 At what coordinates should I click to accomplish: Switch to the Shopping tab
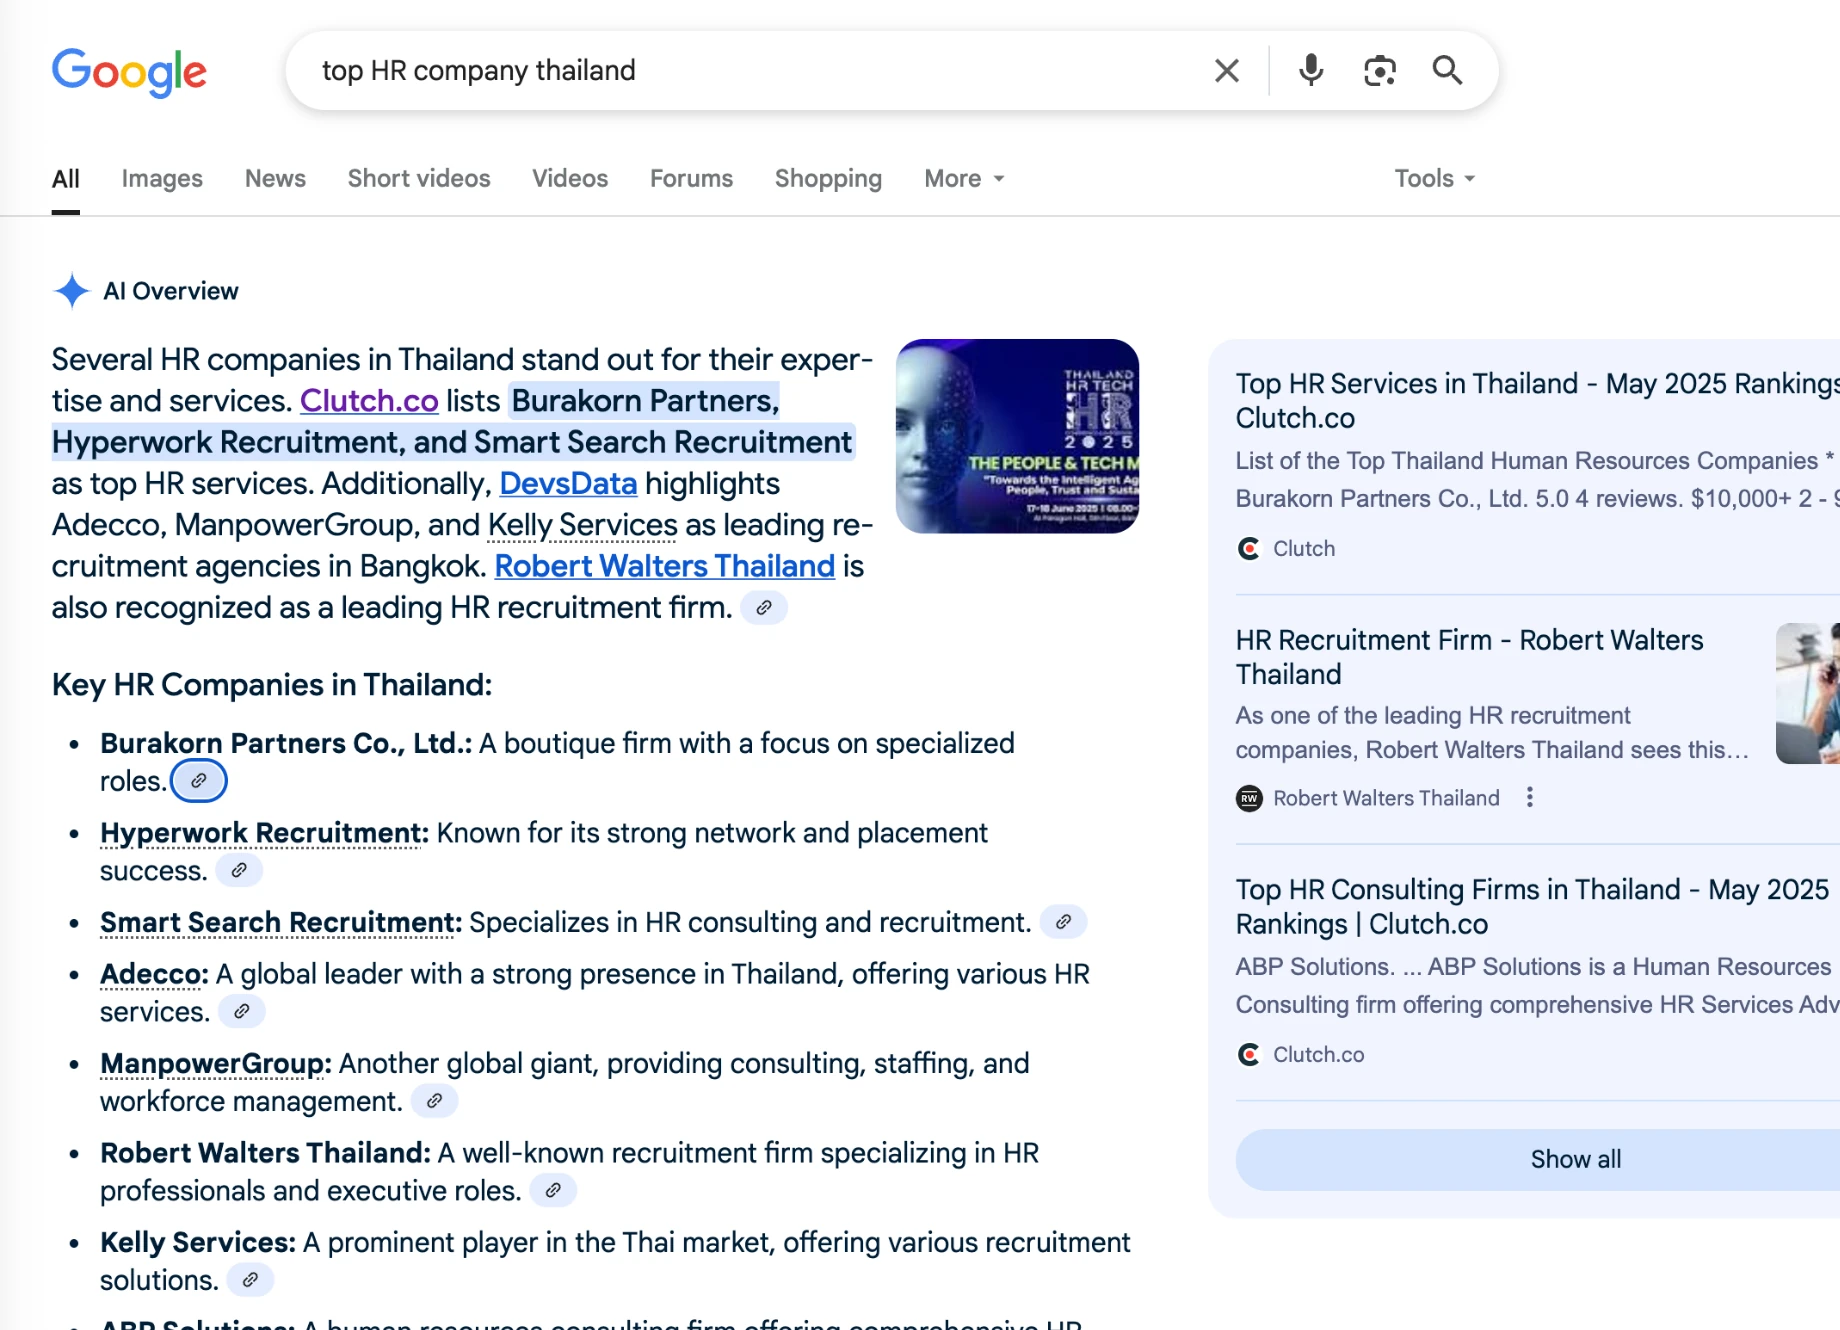click(x=828, y=178)
